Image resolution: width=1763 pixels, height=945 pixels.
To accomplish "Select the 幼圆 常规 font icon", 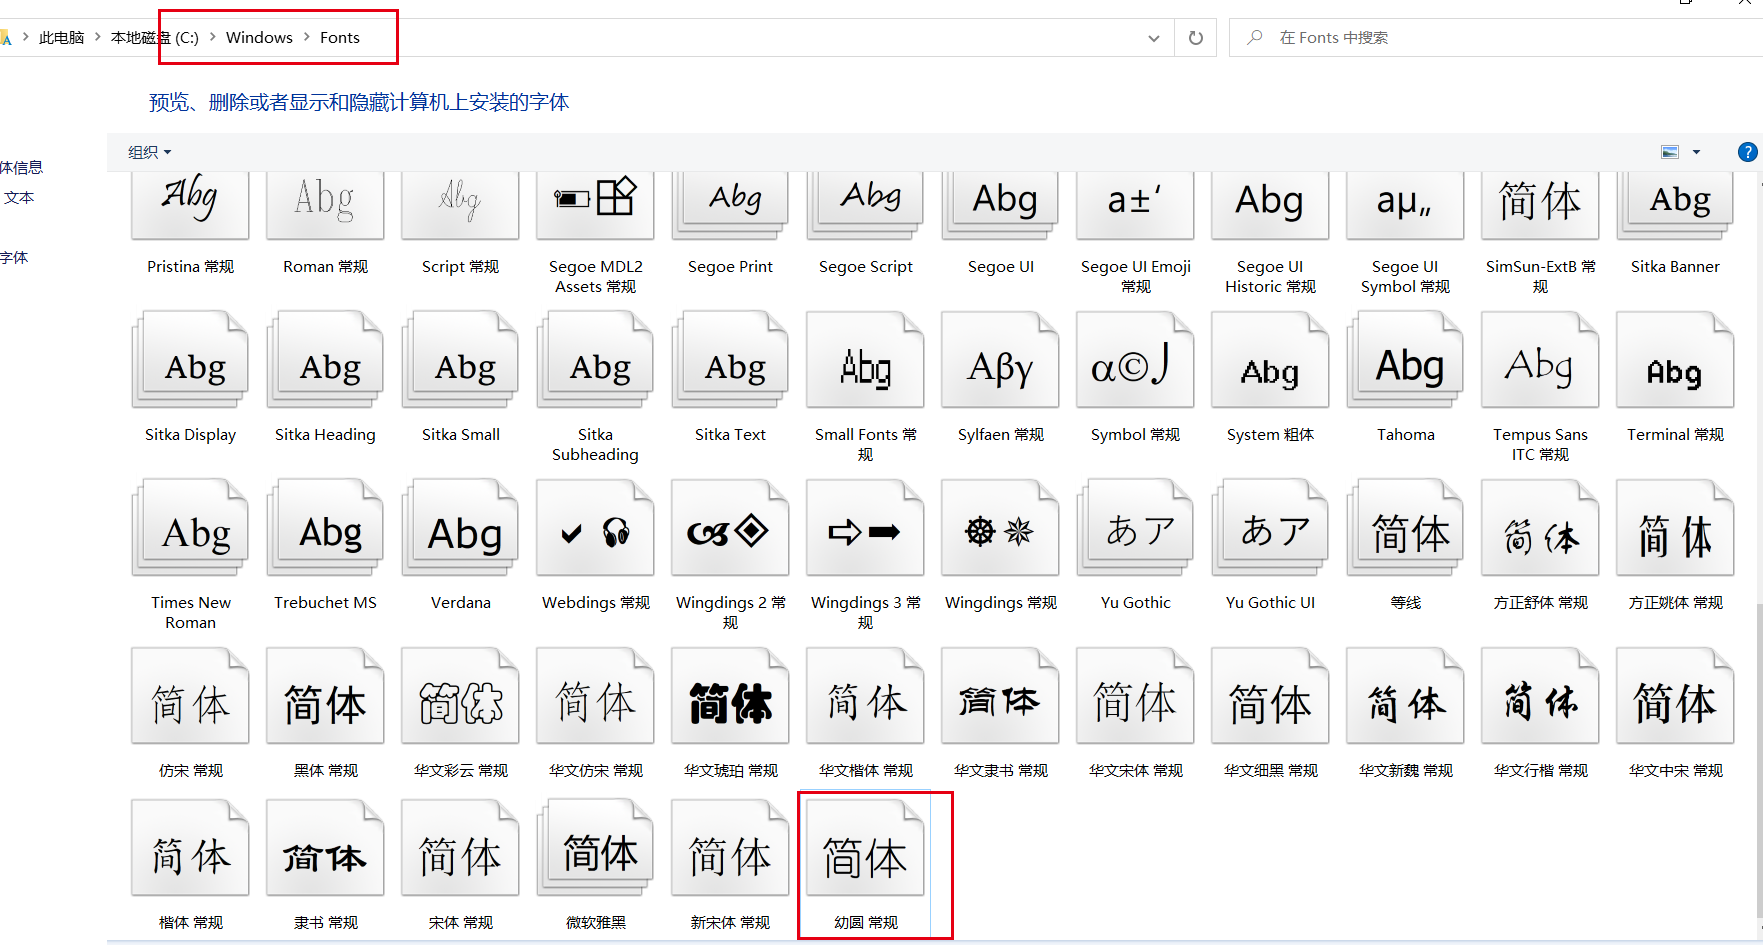I will pos(865,848).
